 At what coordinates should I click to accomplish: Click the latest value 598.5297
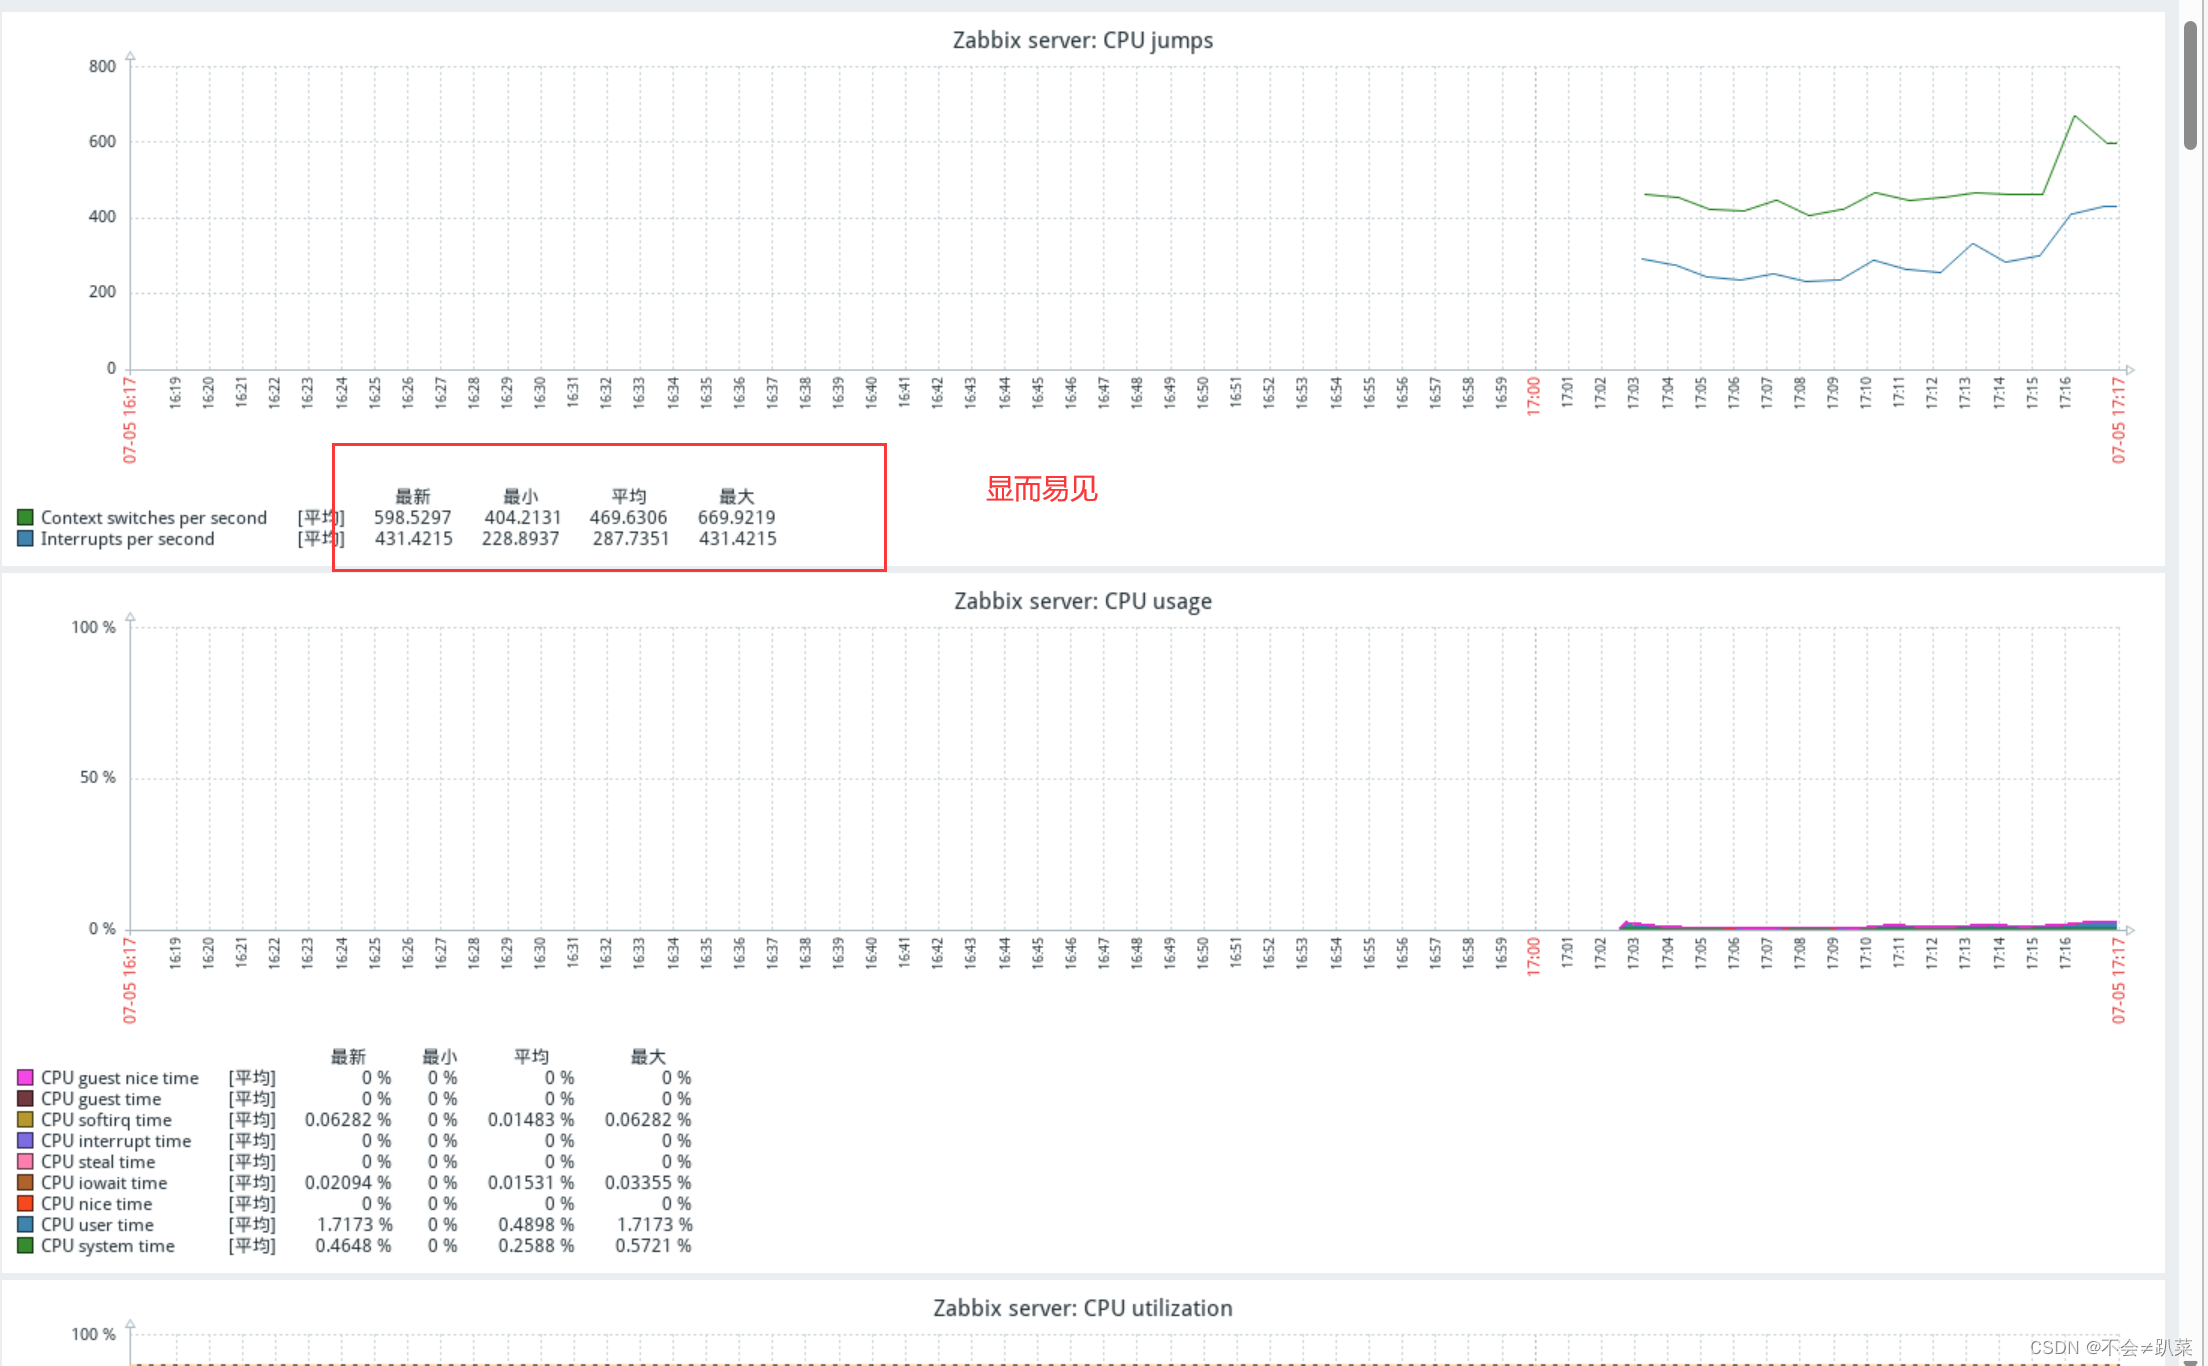tap(413, 518)
